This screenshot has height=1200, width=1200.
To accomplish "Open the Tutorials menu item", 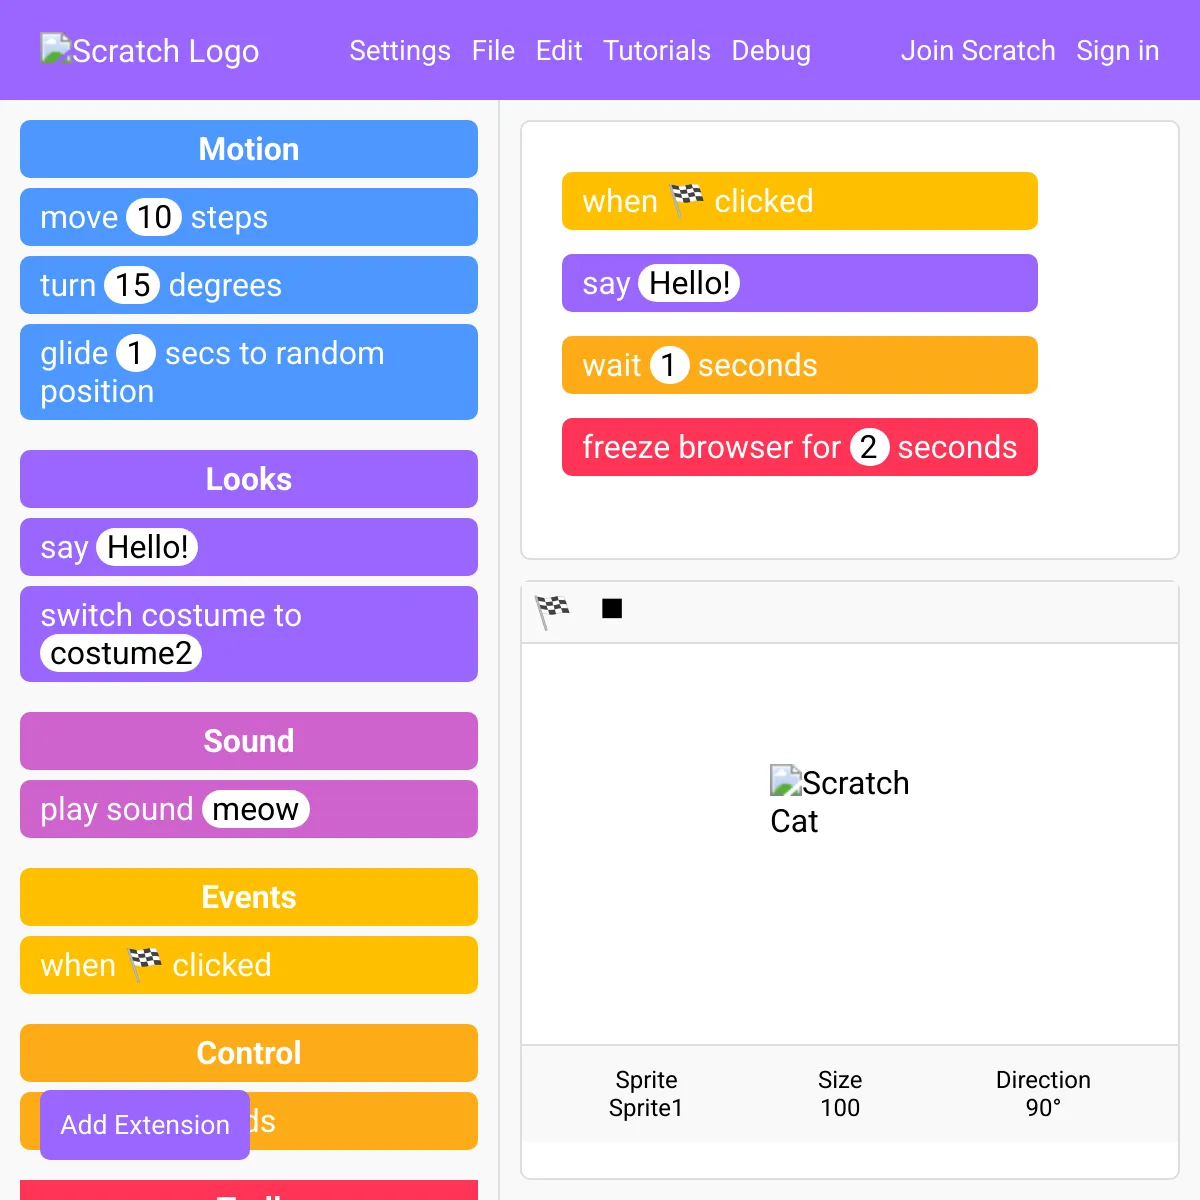I will tap(657, 51).
